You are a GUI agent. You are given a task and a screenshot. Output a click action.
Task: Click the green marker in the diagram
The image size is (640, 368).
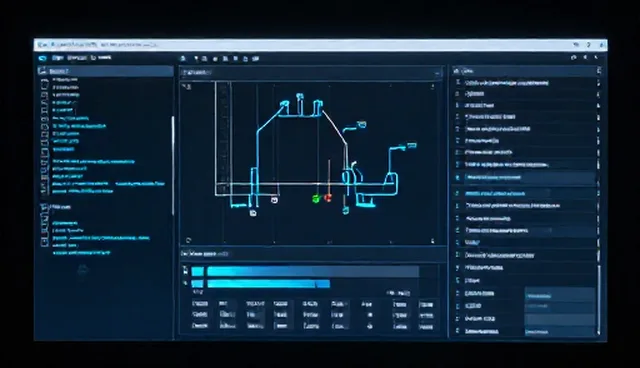point(316,199)
